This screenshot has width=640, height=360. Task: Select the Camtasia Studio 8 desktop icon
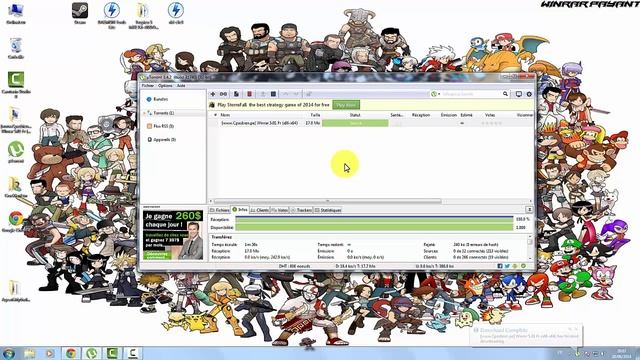pos(16,84)
